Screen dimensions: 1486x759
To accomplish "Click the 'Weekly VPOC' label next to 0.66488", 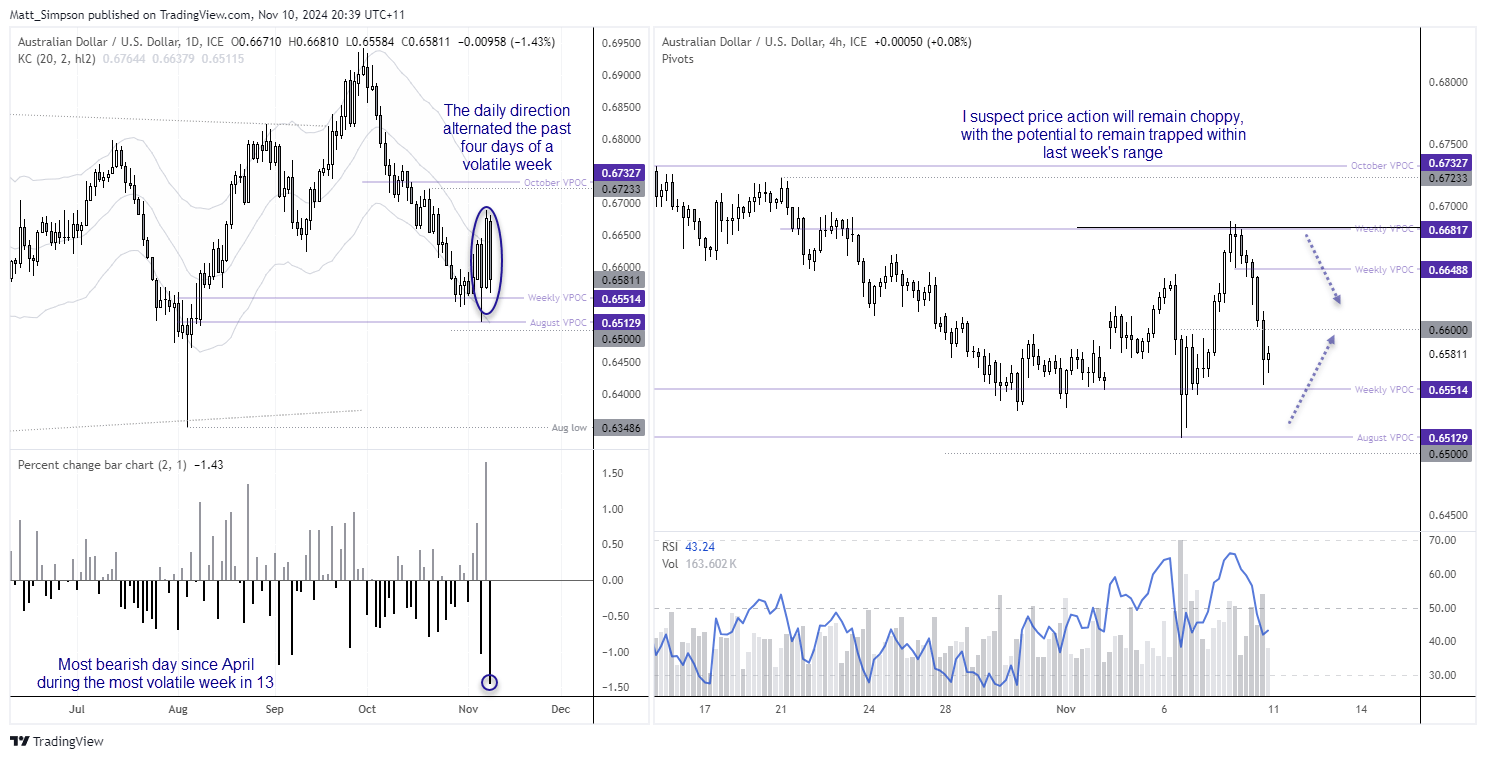I will point(1385,270).
